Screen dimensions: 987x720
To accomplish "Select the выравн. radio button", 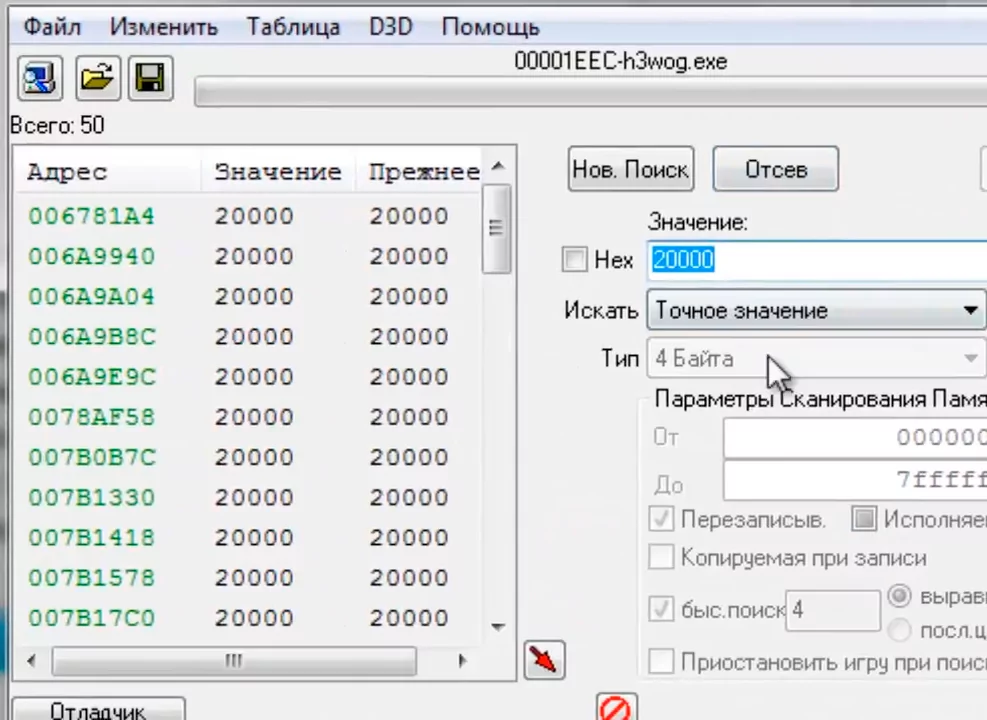I will tap(900, 595).
